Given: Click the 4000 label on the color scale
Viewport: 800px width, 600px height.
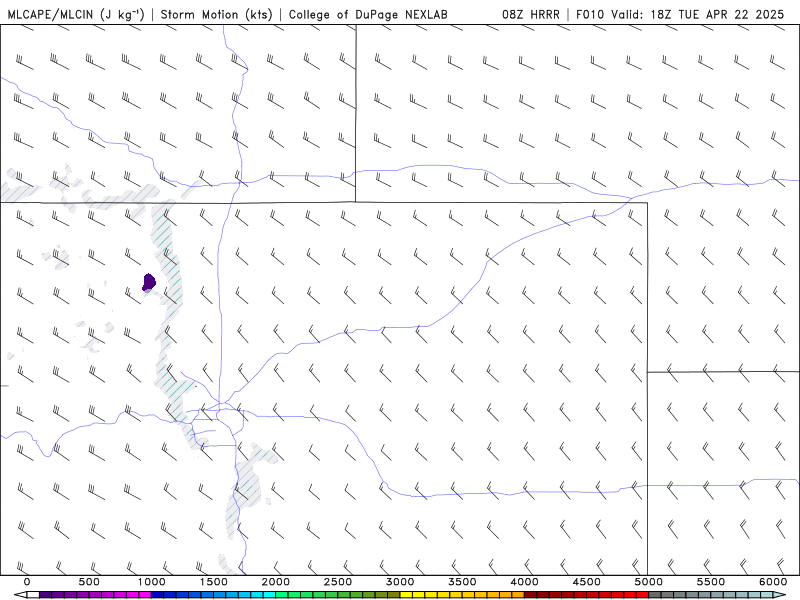Looking at the screenshot, I should pos(524,582).
